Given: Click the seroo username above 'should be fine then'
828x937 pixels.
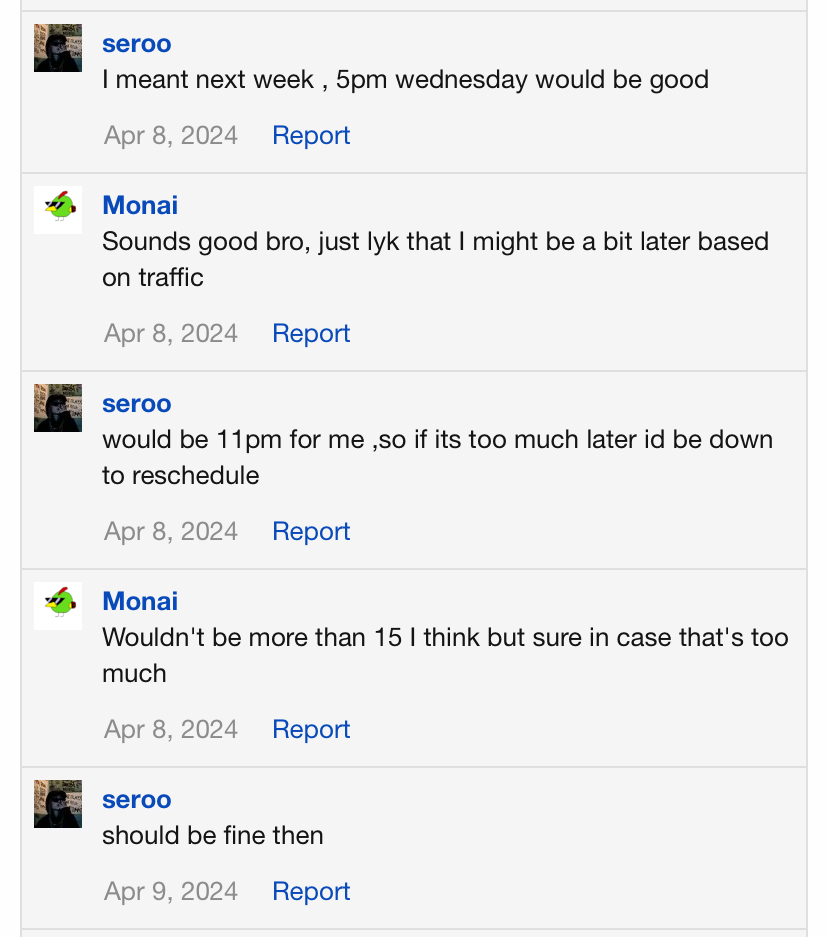Looking at the screenshot, I should (x=136, y=800).
